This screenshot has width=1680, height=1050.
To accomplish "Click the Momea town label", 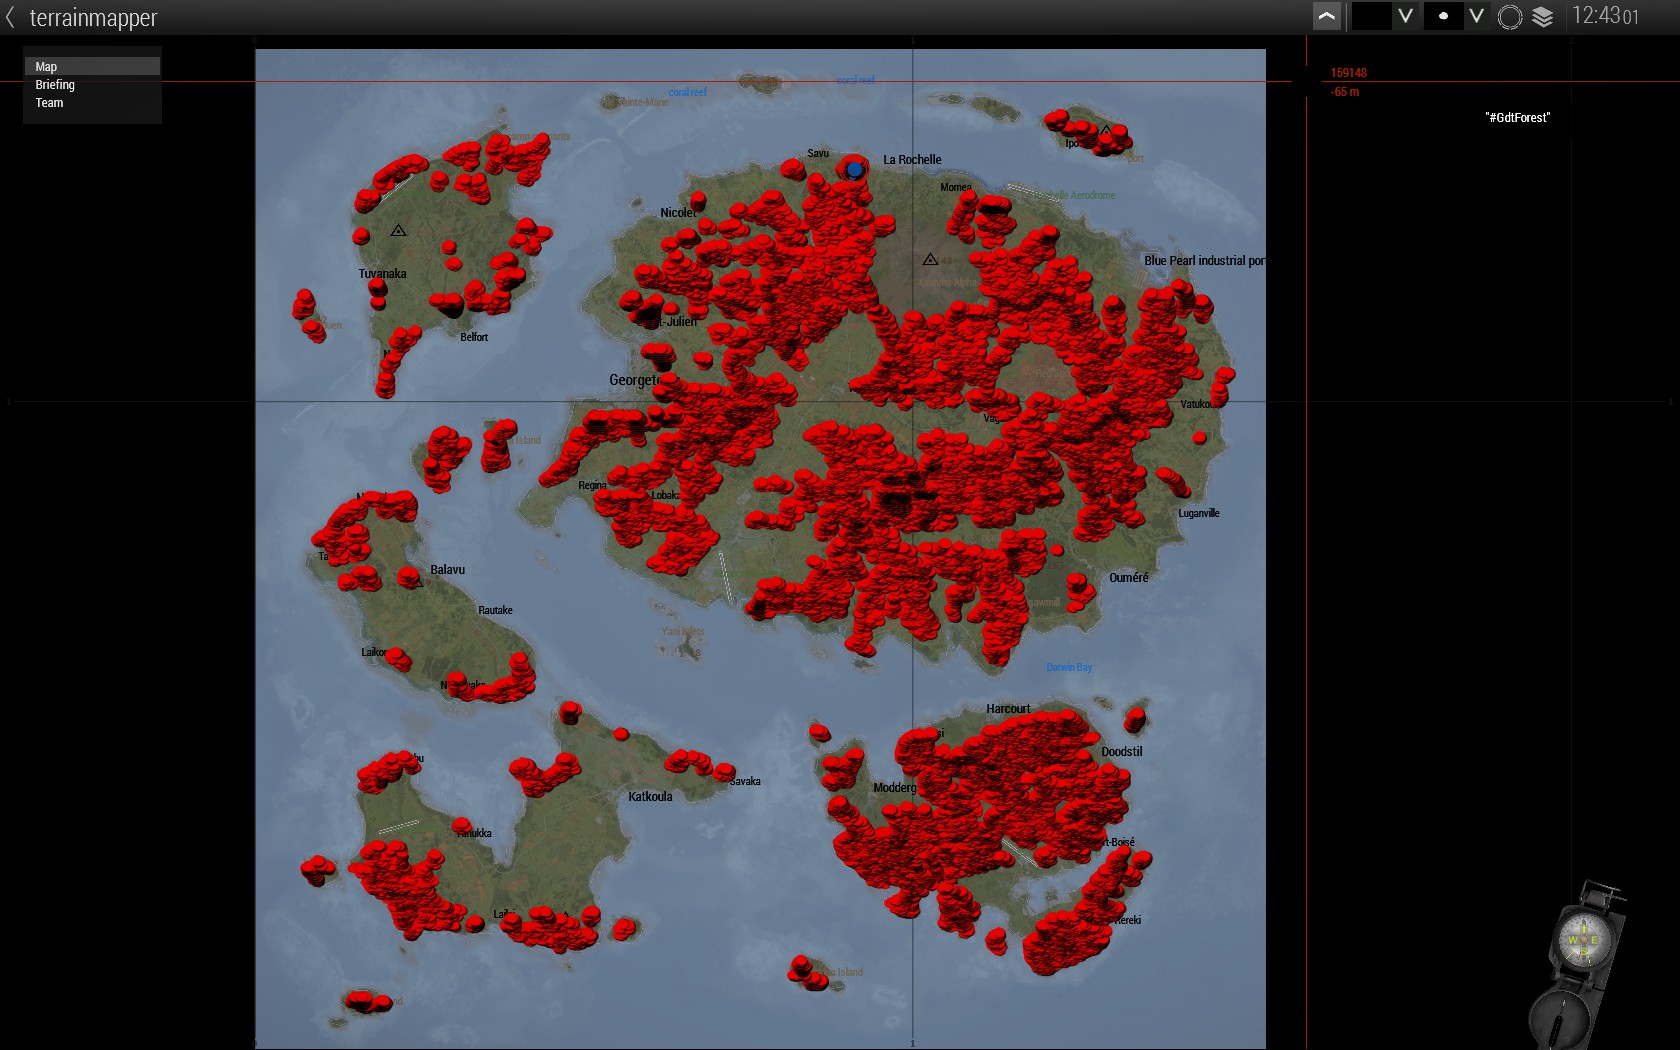I will pyautogui.click(x=955, y=188).
